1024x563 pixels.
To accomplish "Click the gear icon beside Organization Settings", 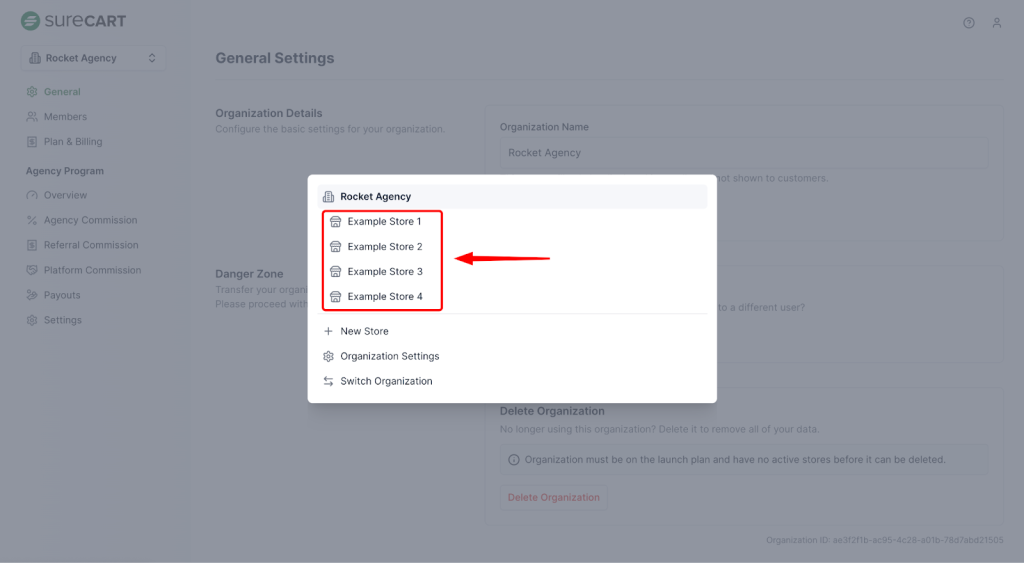I will tap(328, 356).
